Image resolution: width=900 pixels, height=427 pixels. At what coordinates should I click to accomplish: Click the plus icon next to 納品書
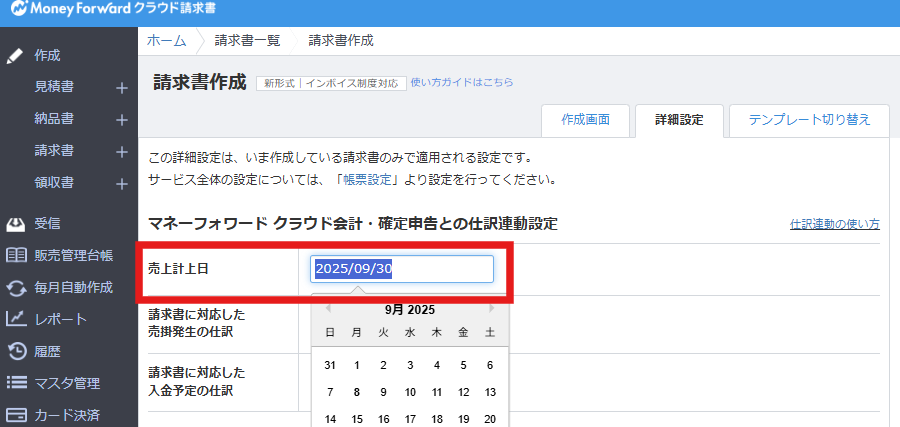point(121,120)
